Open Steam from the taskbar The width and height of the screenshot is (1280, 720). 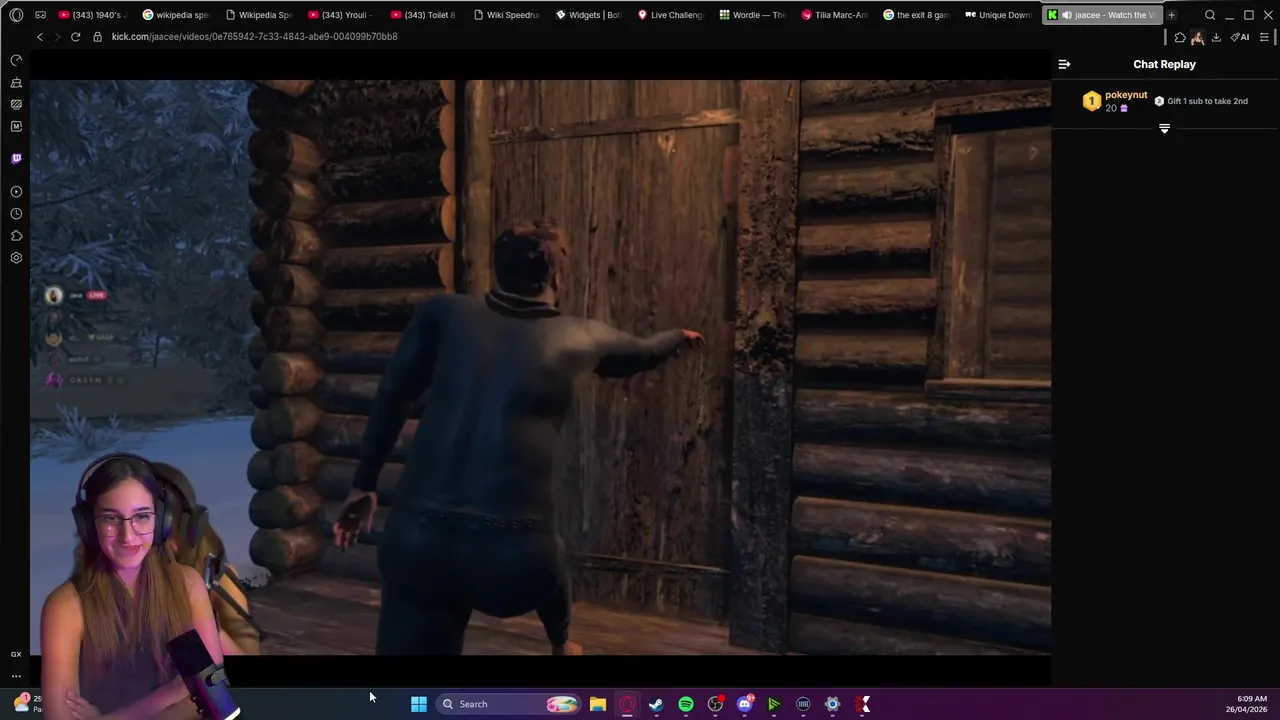[656, 704]
